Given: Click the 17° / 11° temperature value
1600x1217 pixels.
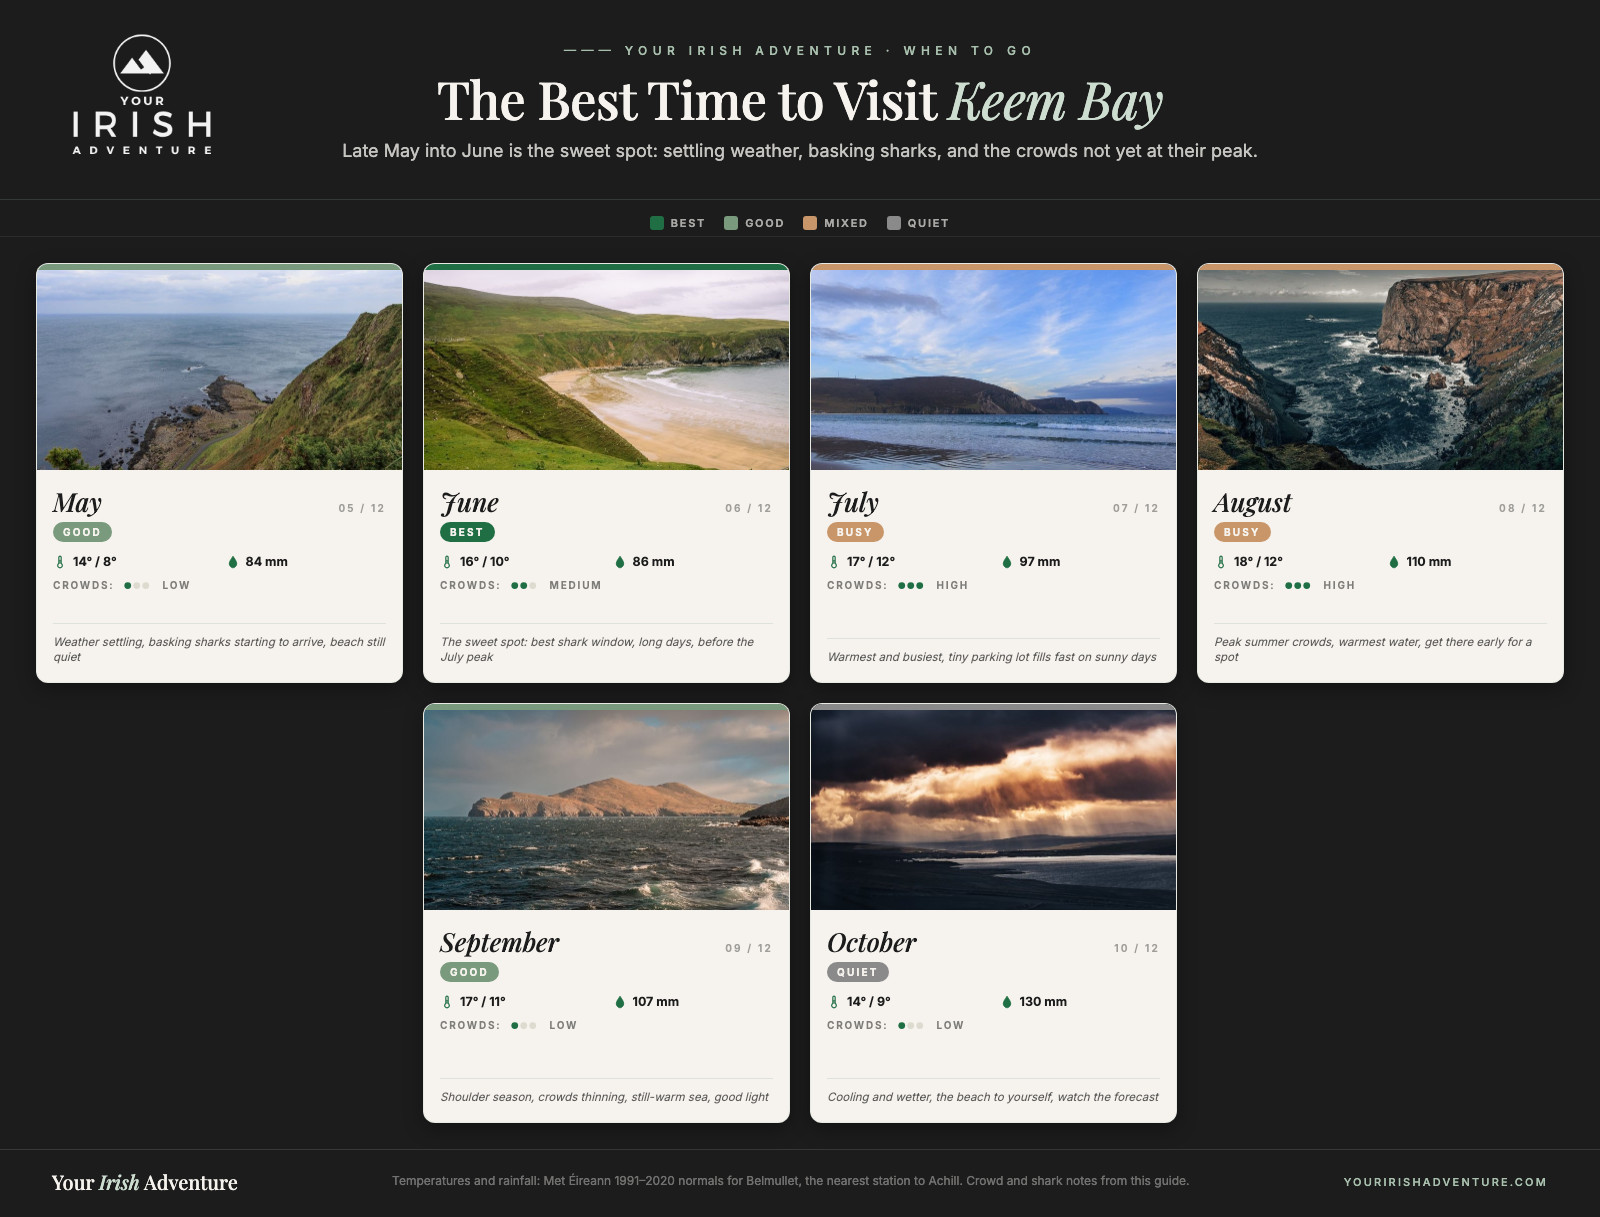Looking at the screenshot, I should coord(483,1002).
